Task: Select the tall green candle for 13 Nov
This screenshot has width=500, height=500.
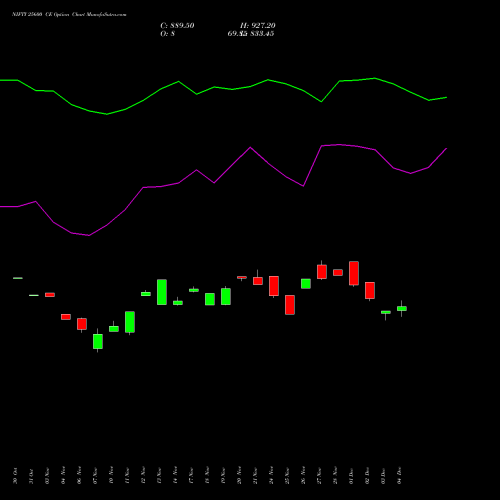Action: click(162, 292)
